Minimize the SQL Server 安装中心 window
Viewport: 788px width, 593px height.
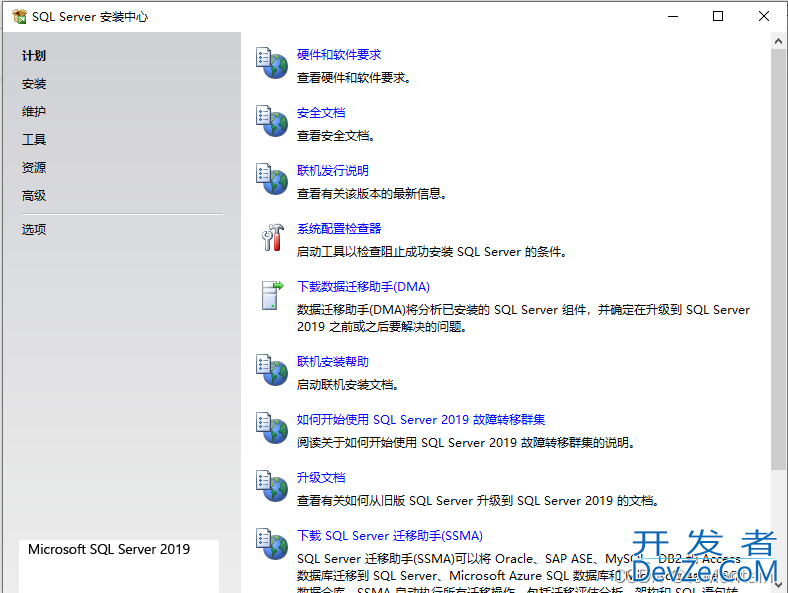(673, 16)
